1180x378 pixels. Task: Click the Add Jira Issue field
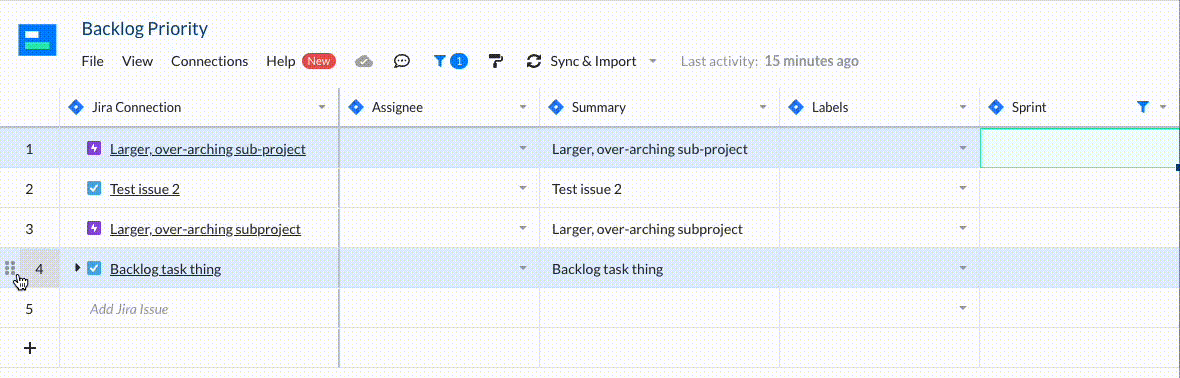coord(199,309)
